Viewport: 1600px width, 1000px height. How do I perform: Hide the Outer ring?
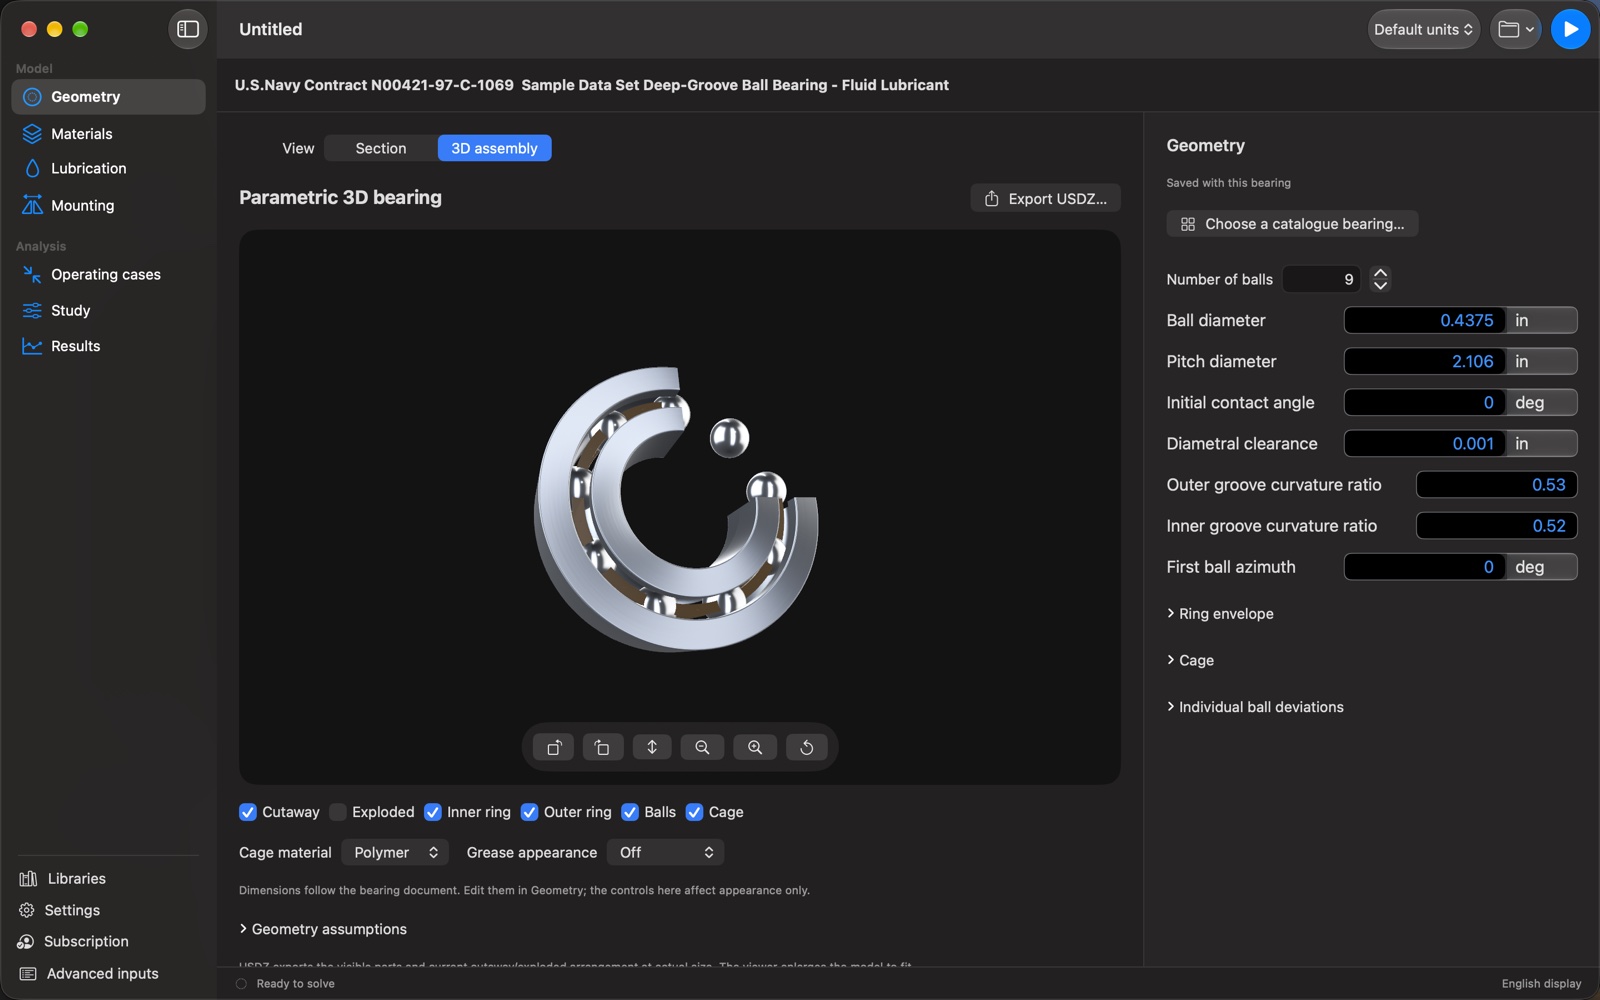coord(530,812)
